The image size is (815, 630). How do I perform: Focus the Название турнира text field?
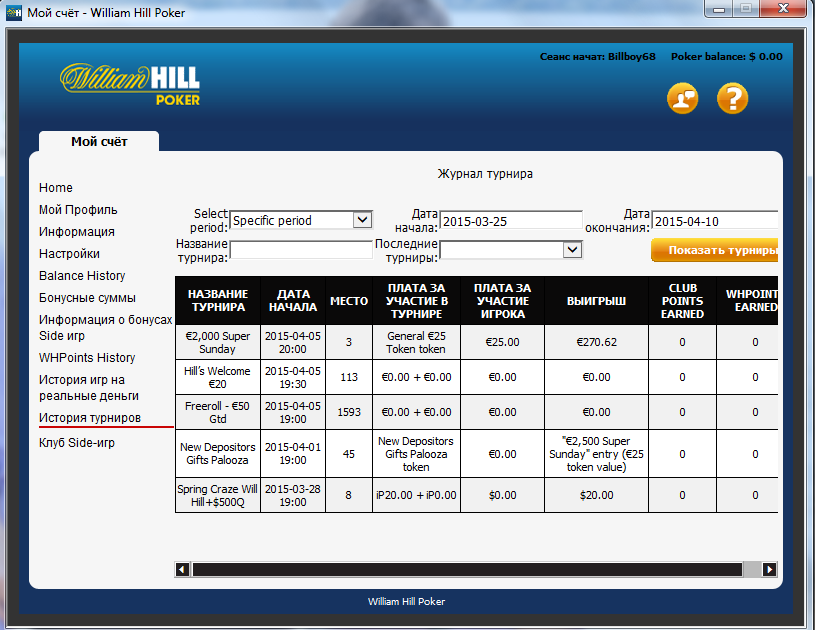pos(301,250)
